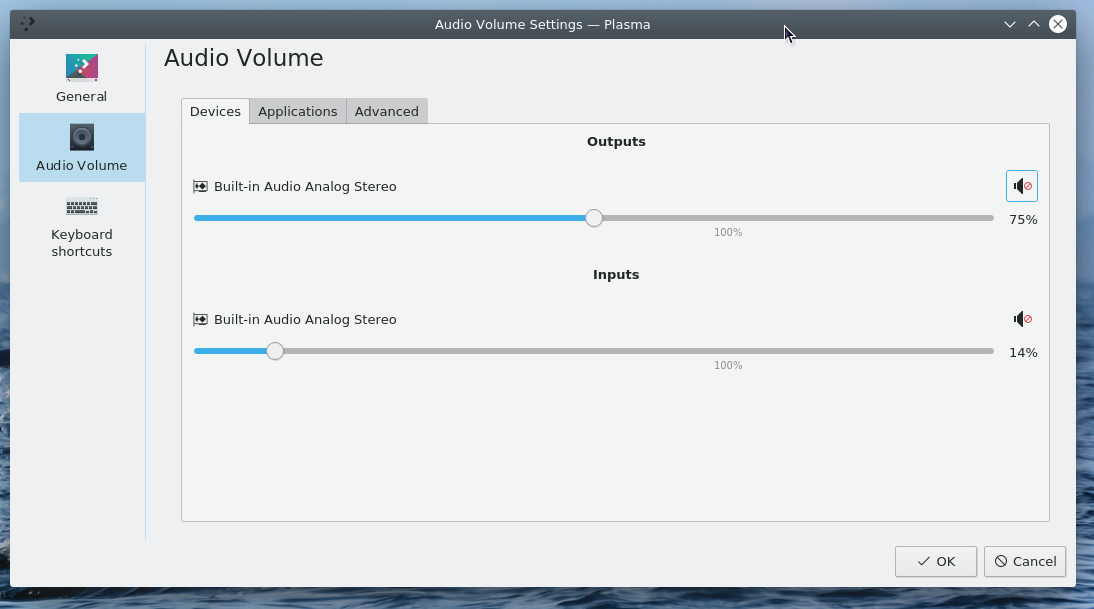This screenshot has width=1094, height=609.
Task: Click output device name "Built-in Audio Analog Stereo"
Action: click(305, 187)
